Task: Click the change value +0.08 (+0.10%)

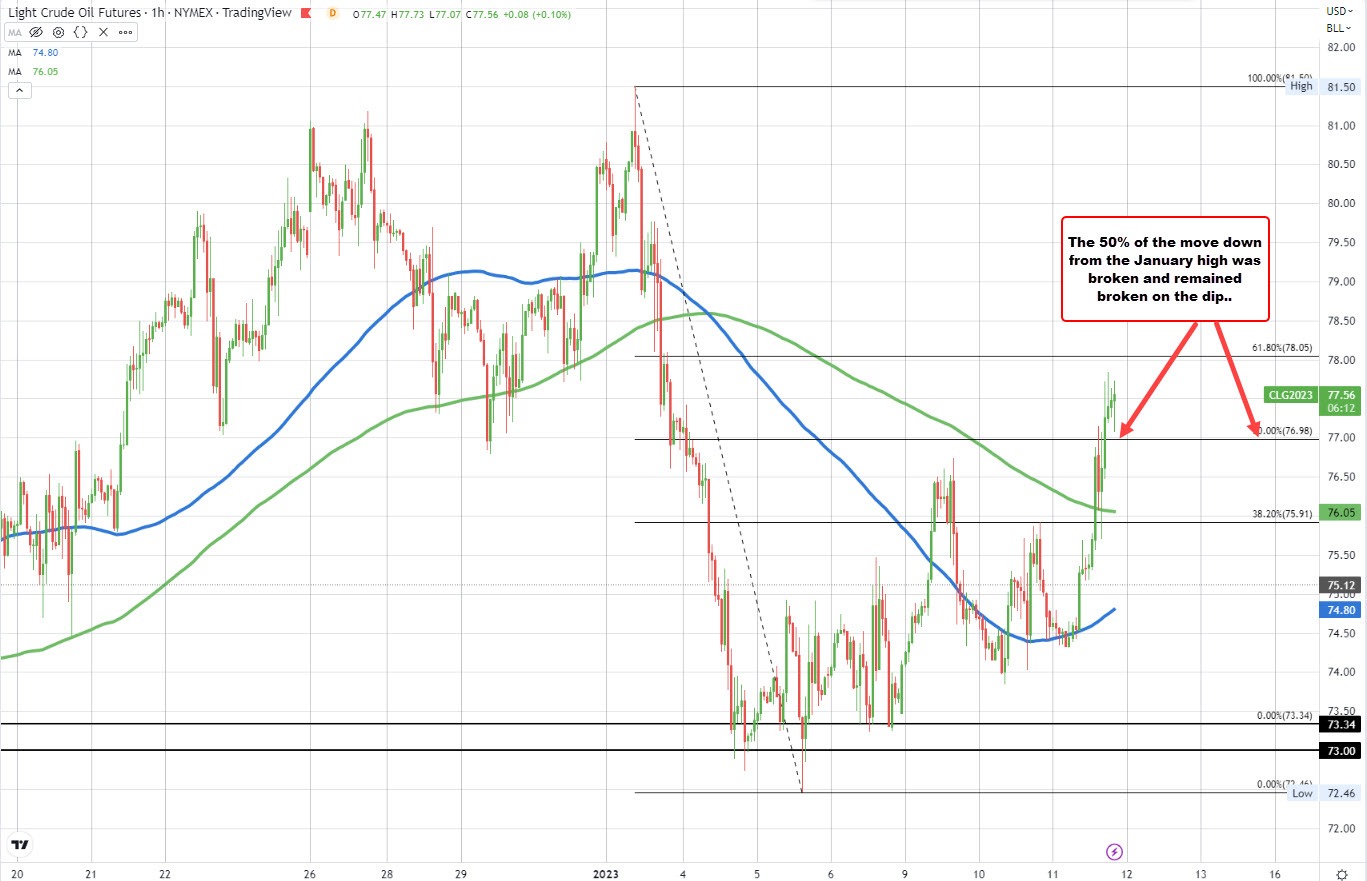Action: click(536, 15)
